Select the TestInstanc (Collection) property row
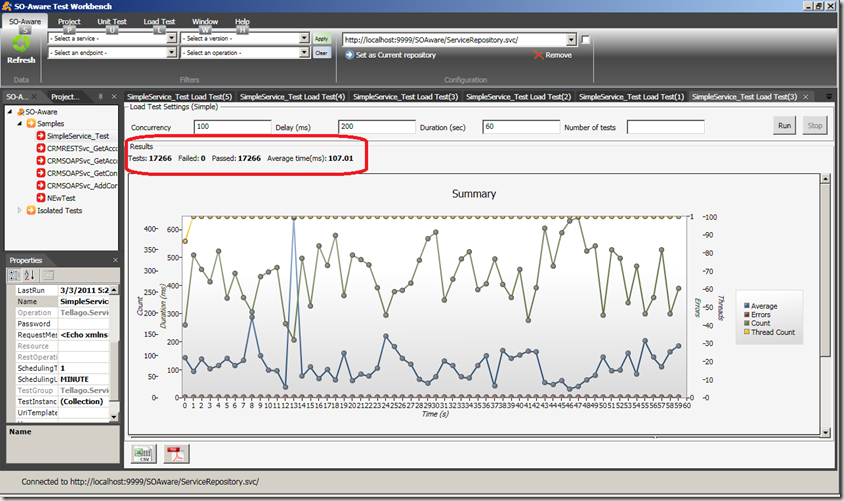The width and height of the screenshot is (844, 501). (62, 401)
